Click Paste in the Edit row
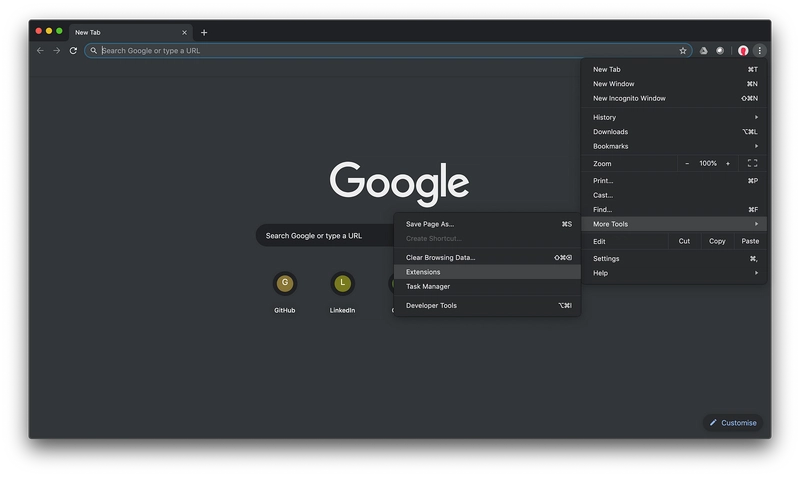 click(750, 241)
